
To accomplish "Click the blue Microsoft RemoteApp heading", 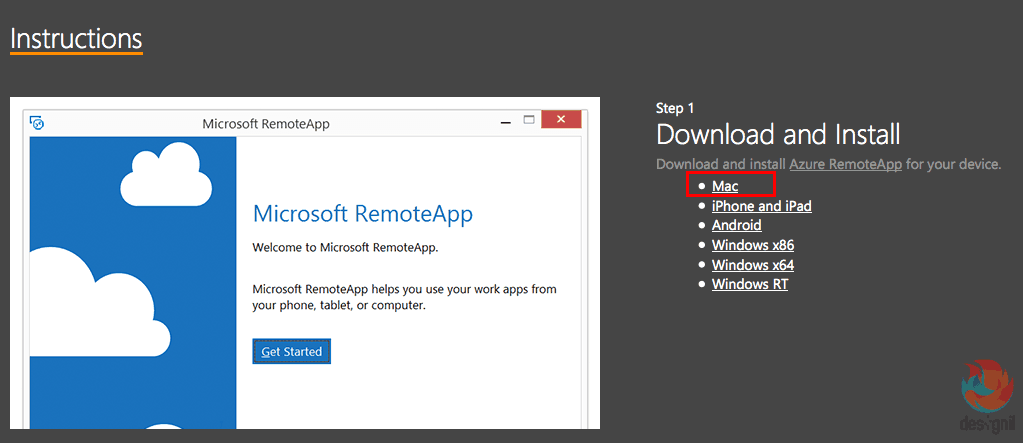I will [362, 215].
